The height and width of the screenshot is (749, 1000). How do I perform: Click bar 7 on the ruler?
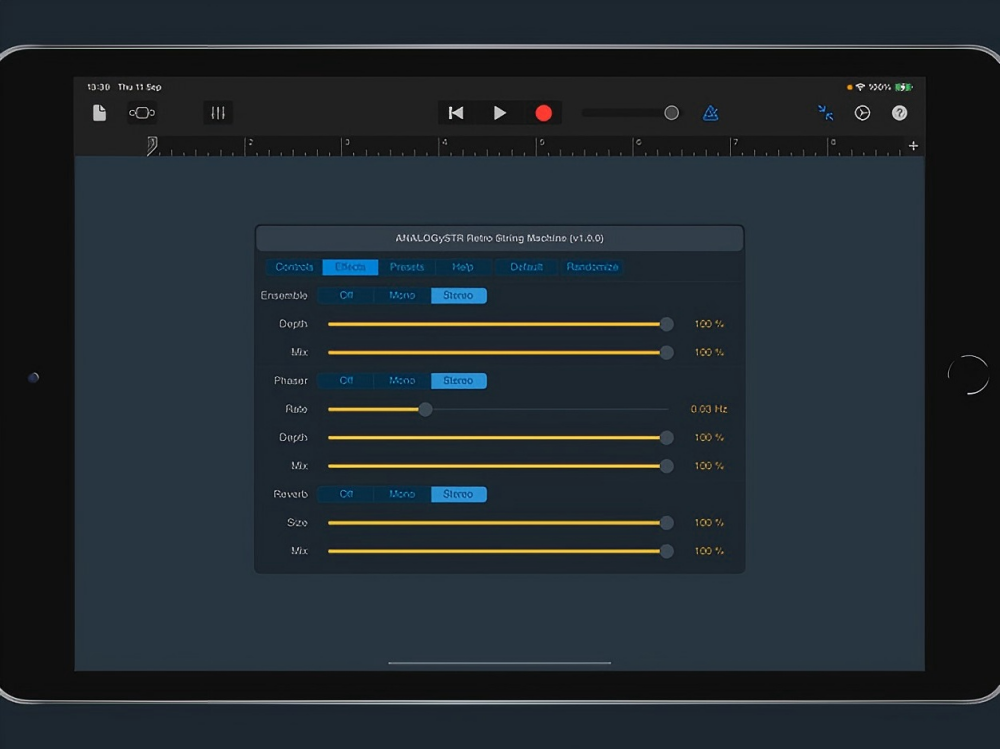click(735, 142)
